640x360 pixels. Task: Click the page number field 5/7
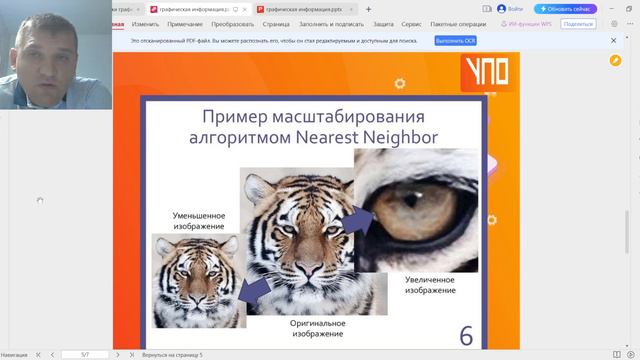click(85, 355)
